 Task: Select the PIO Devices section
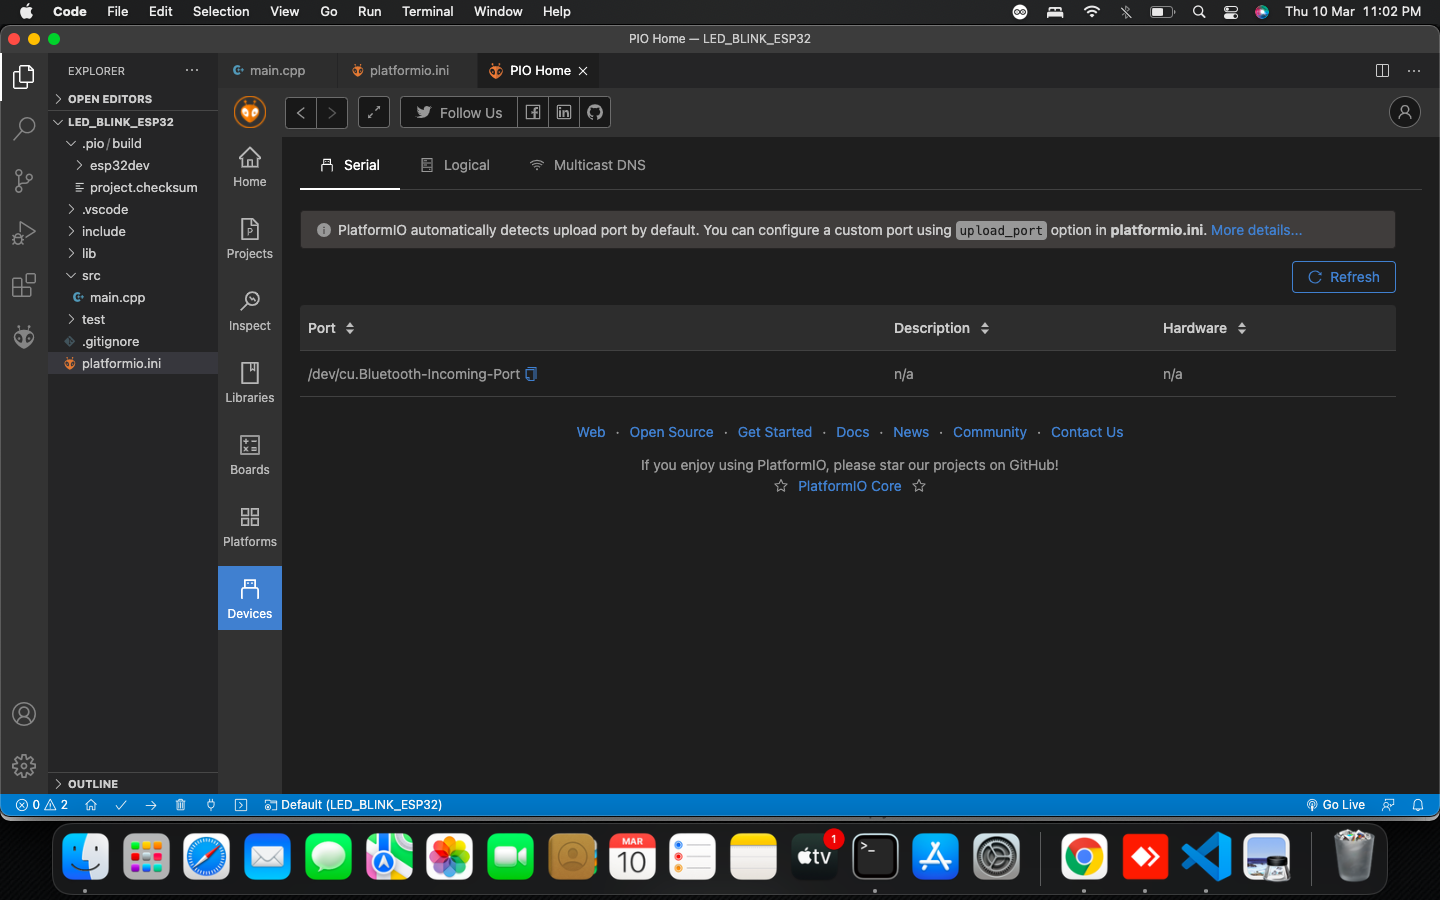(250, 598)
